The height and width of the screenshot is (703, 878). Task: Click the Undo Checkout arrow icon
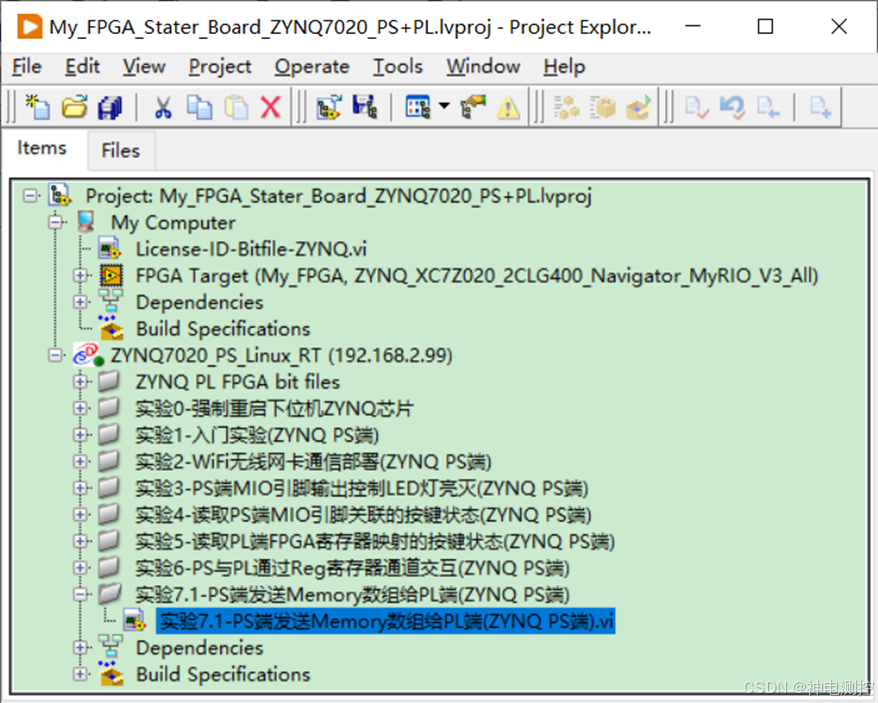pyautogui.click(x=732, y=106)
